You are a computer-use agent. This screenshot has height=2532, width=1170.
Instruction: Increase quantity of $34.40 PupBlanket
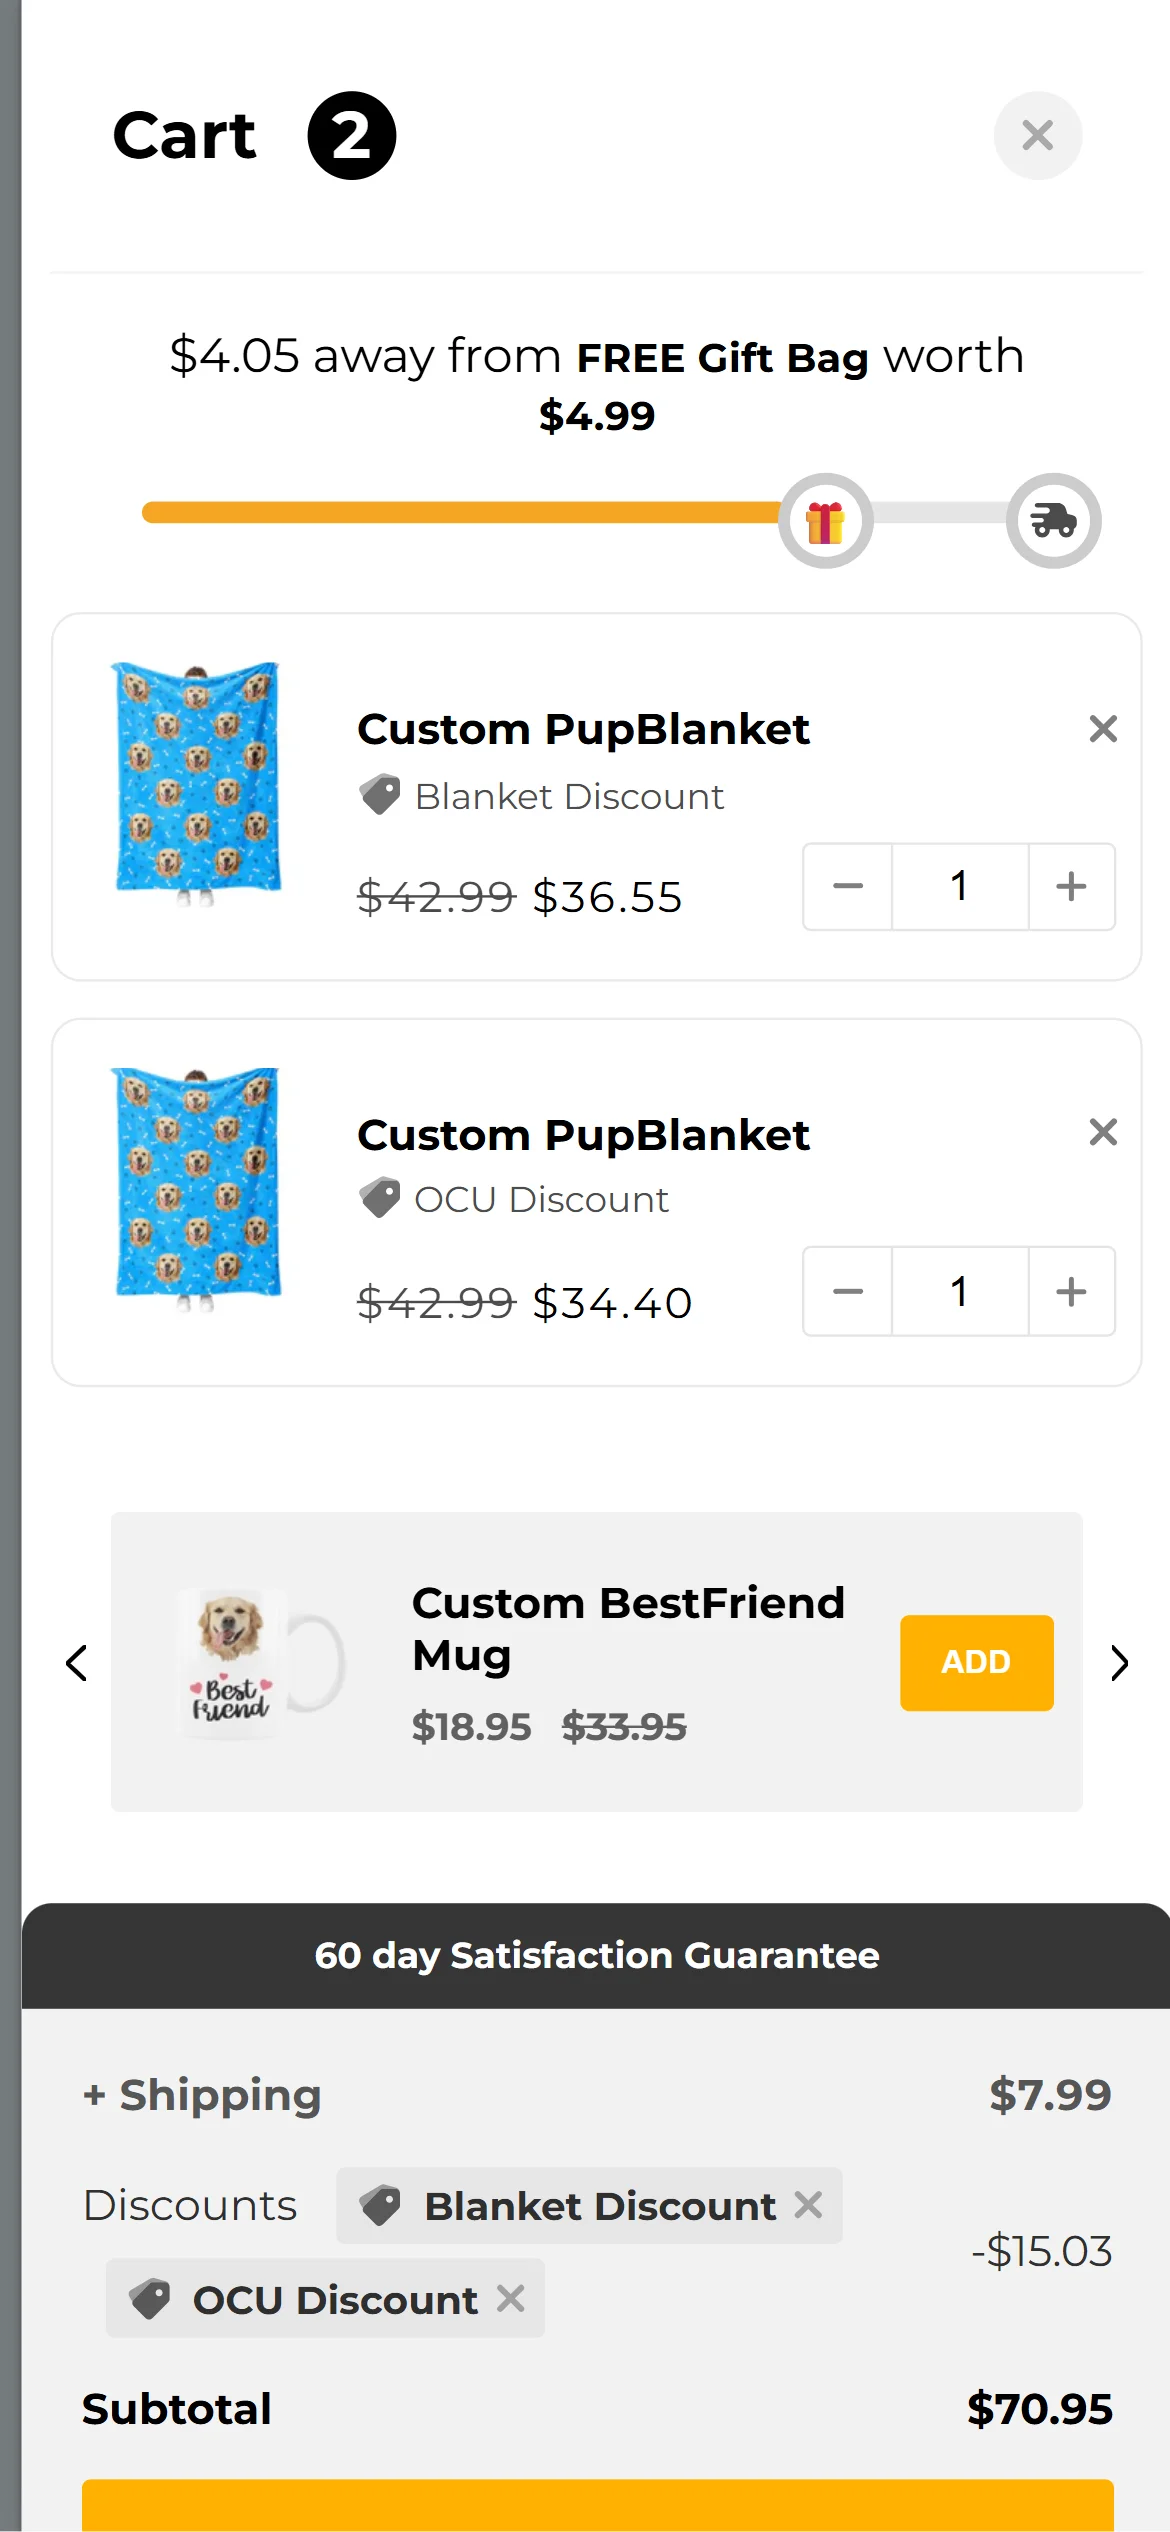pyautogui.click(x=1071, y=1291)
